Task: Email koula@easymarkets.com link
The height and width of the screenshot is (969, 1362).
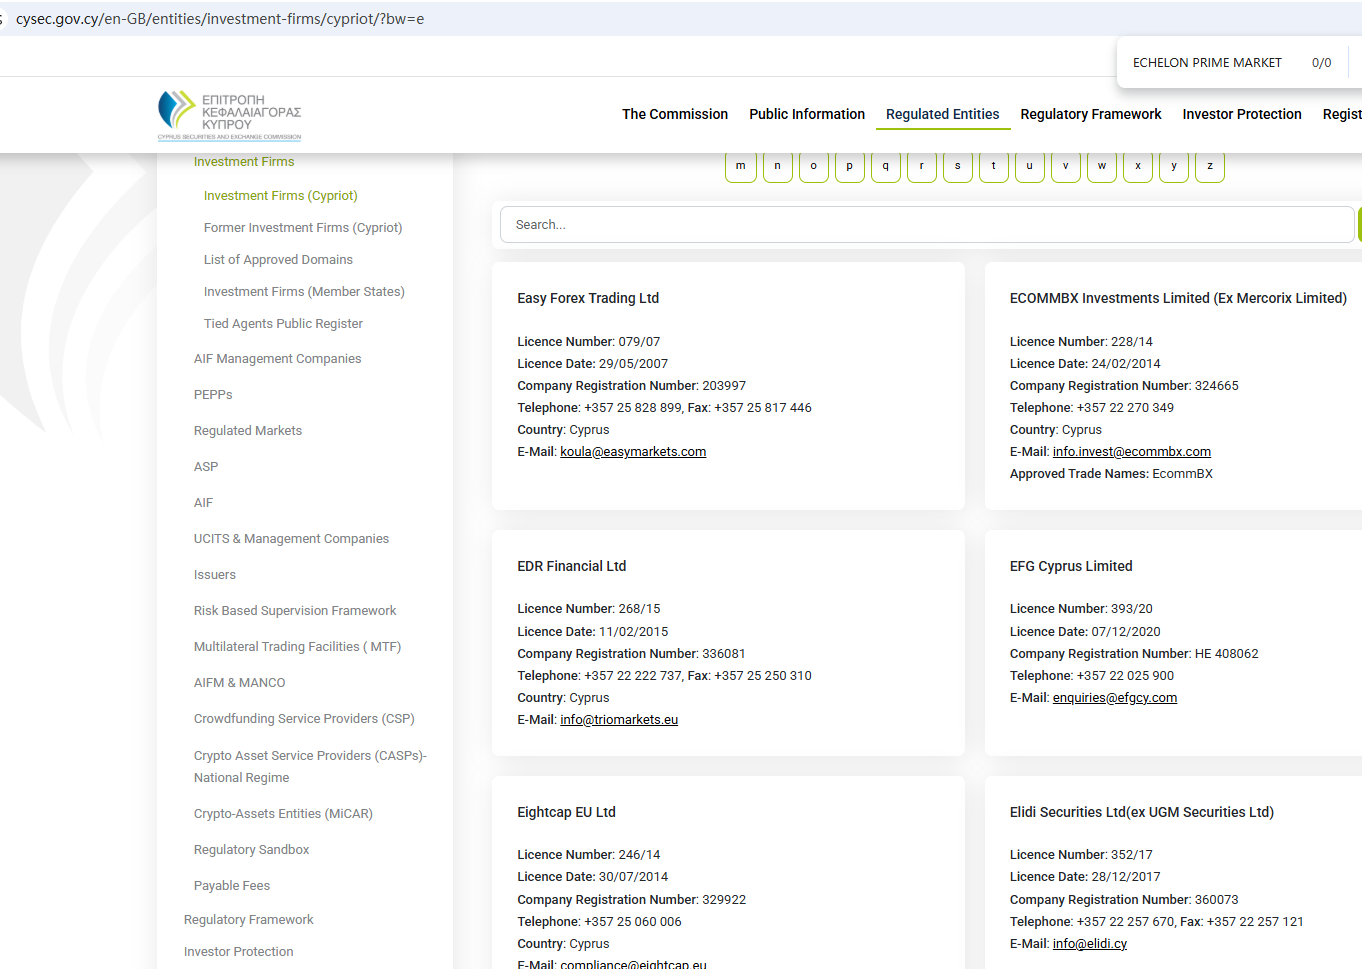Action: [633, 452]
